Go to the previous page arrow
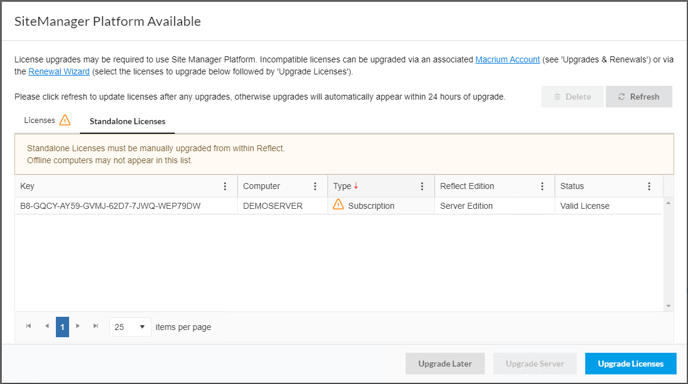This screenshot has width=688, height=384. pyautogui.click(x=47, y=326)
